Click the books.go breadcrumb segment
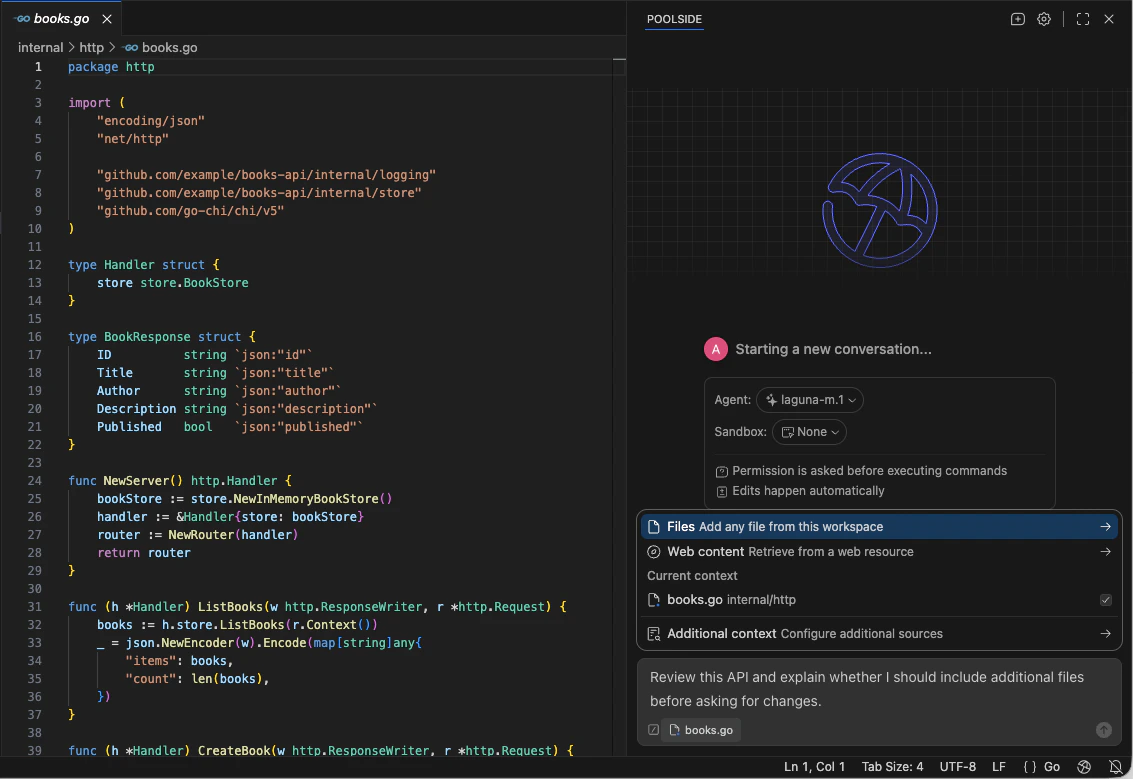Image resolution: width=1133 pixels, height=779 pixels. tap(169, 48)
